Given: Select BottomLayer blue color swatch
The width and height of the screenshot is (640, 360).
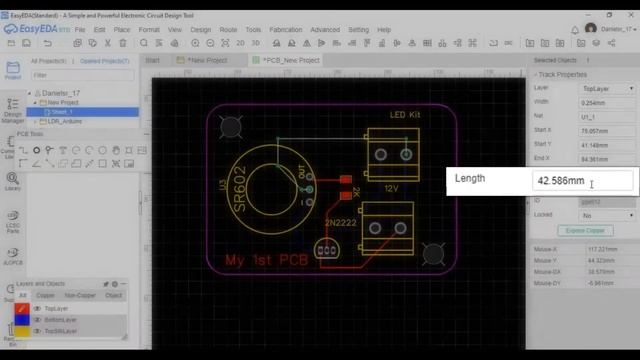Looking at the screenshot, I should pos(22,320).
